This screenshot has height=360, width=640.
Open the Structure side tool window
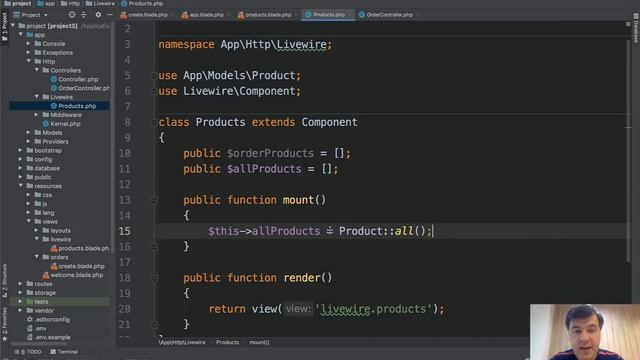coord(4,281)
